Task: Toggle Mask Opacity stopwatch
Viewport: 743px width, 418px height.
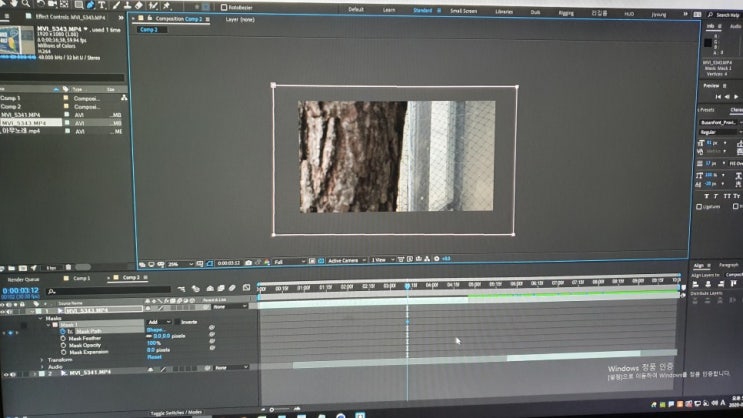Action: 63,345
